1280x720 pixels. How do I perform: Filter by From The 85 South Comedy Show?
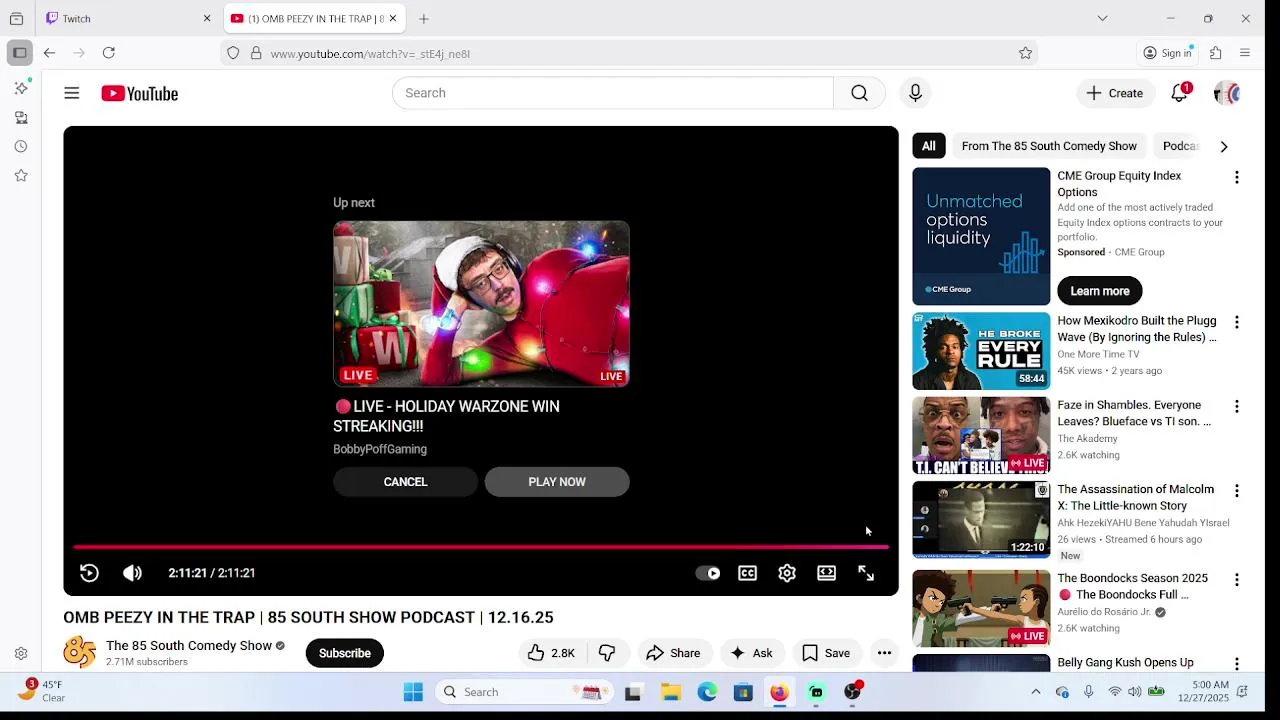pyautogui.click(x=1049, y=146)
